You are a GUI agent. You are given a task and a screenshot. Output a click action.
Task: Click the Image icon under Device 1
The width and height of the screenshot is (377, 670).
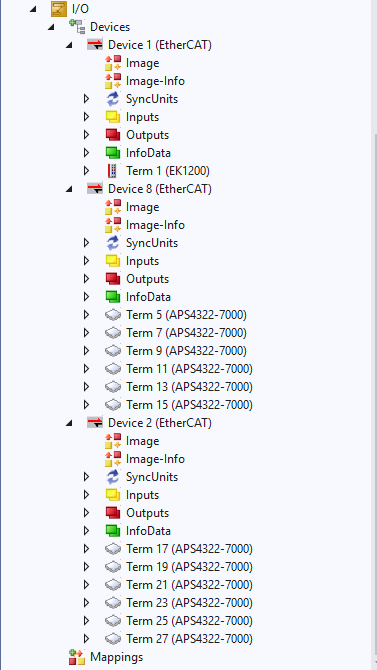(x=113, y=63)
